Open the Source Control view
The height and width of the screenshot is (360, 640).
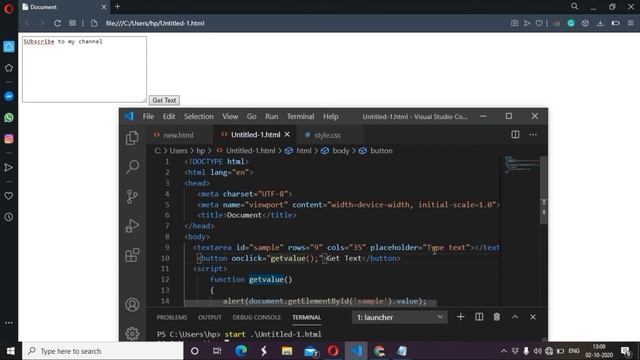pyautogui.click(x=132, y=196)
